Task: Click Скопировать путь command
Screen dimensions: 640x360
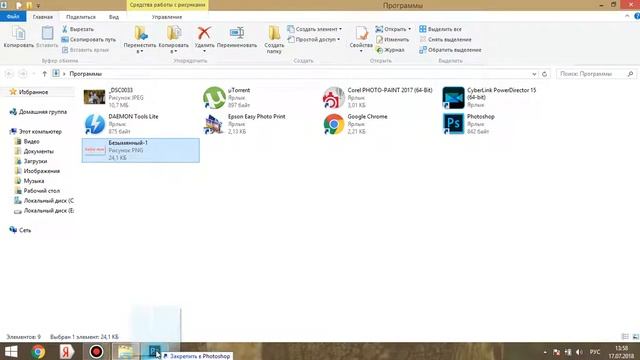Action: (x=89, y=40)
